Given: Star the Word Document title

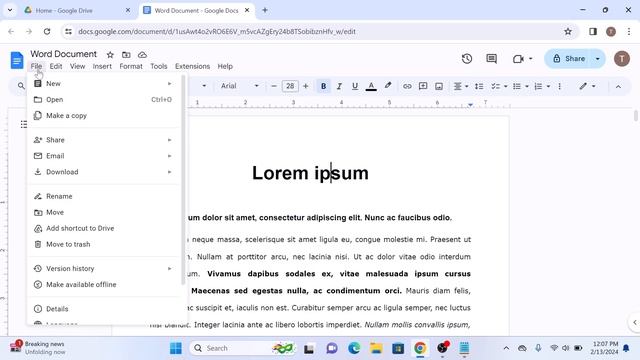Looking at the screenshot, I should pos(110,55).
